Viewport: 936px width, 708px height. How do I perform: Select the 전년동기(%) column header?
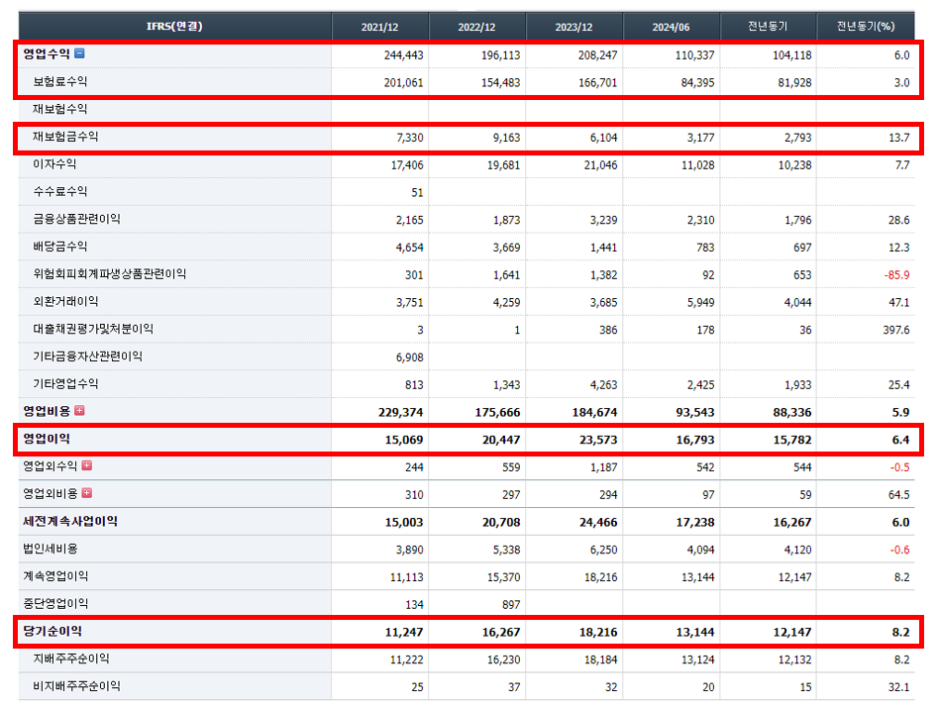coord(866,26)
